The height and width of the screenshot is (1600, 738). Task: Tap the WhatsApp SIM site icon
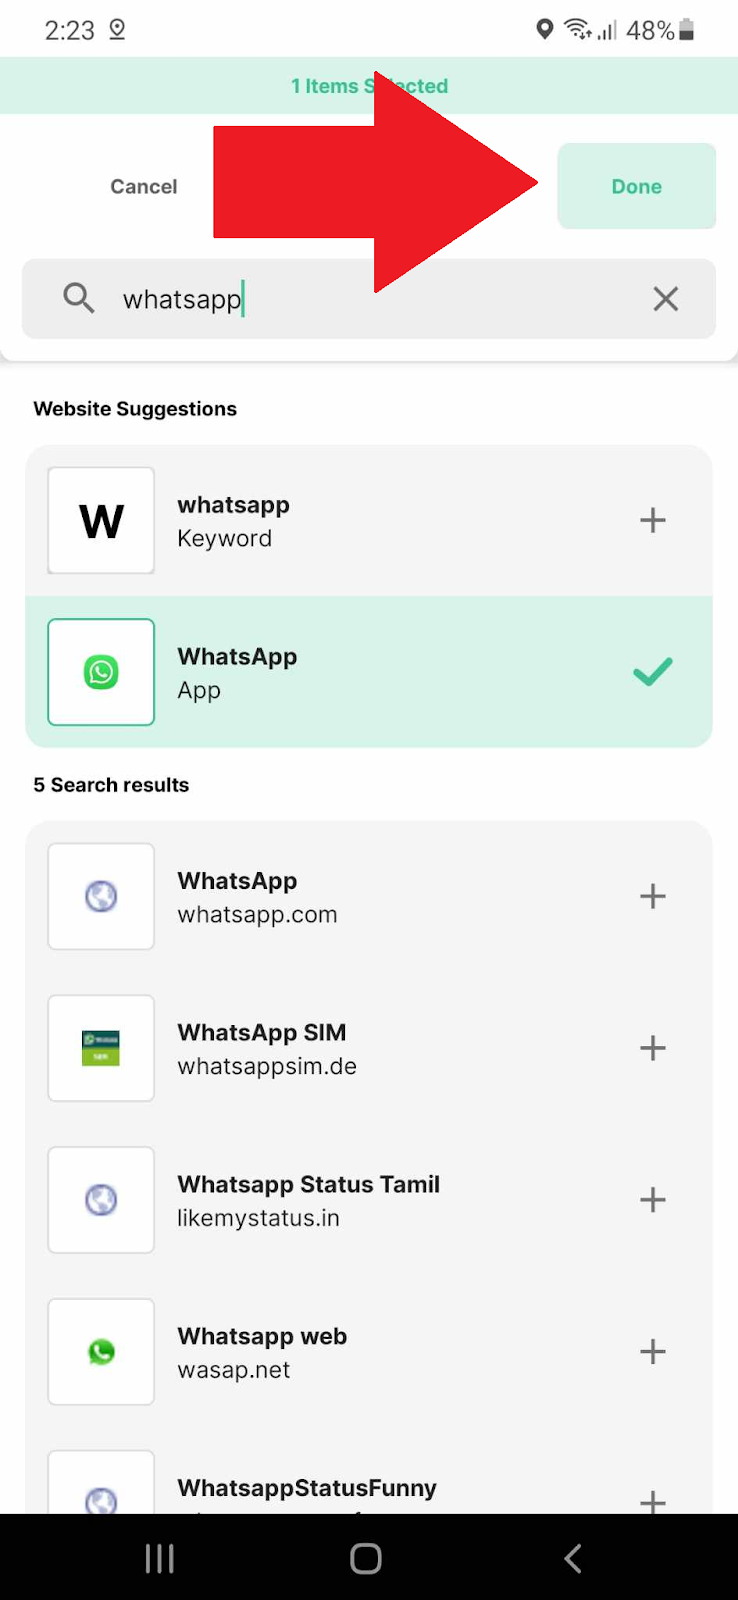pyautogui.click(x=101, y=1048)
